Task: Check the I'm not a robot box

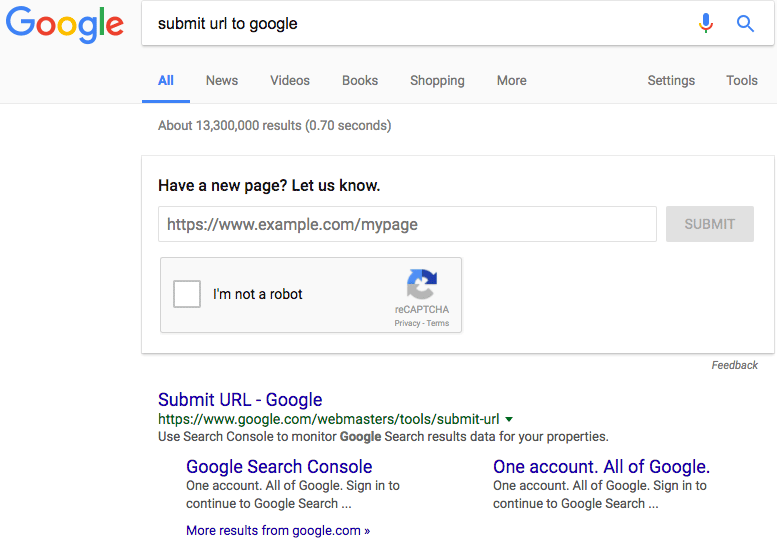Action: point(187,294)
